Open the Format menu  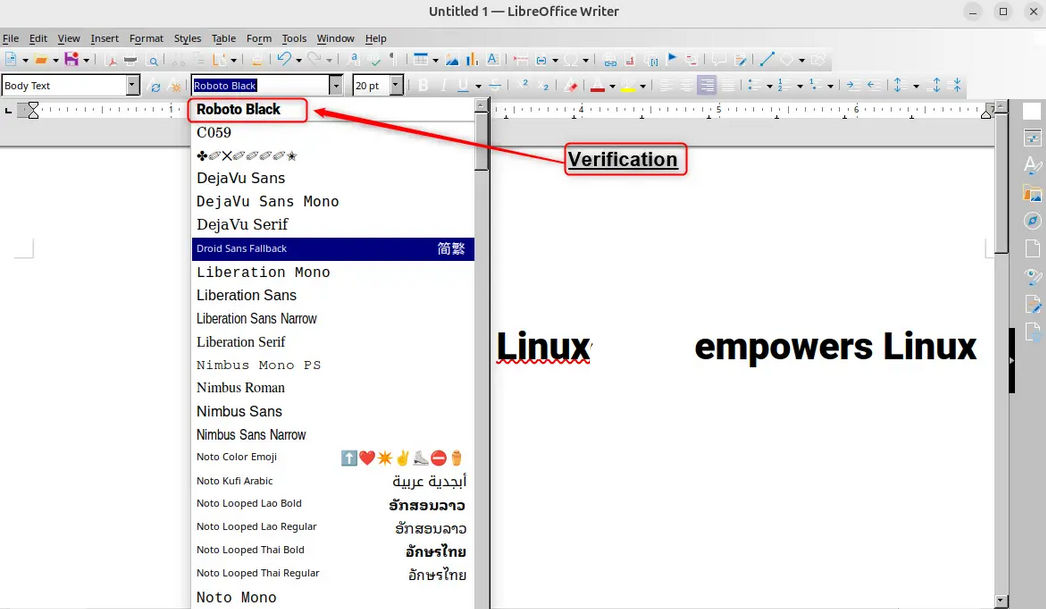[146, 38]
